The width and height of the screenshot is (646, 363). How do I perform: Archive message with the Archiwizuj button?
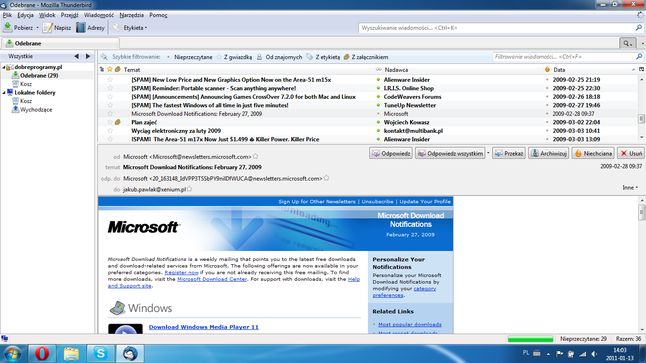[548, 153]
